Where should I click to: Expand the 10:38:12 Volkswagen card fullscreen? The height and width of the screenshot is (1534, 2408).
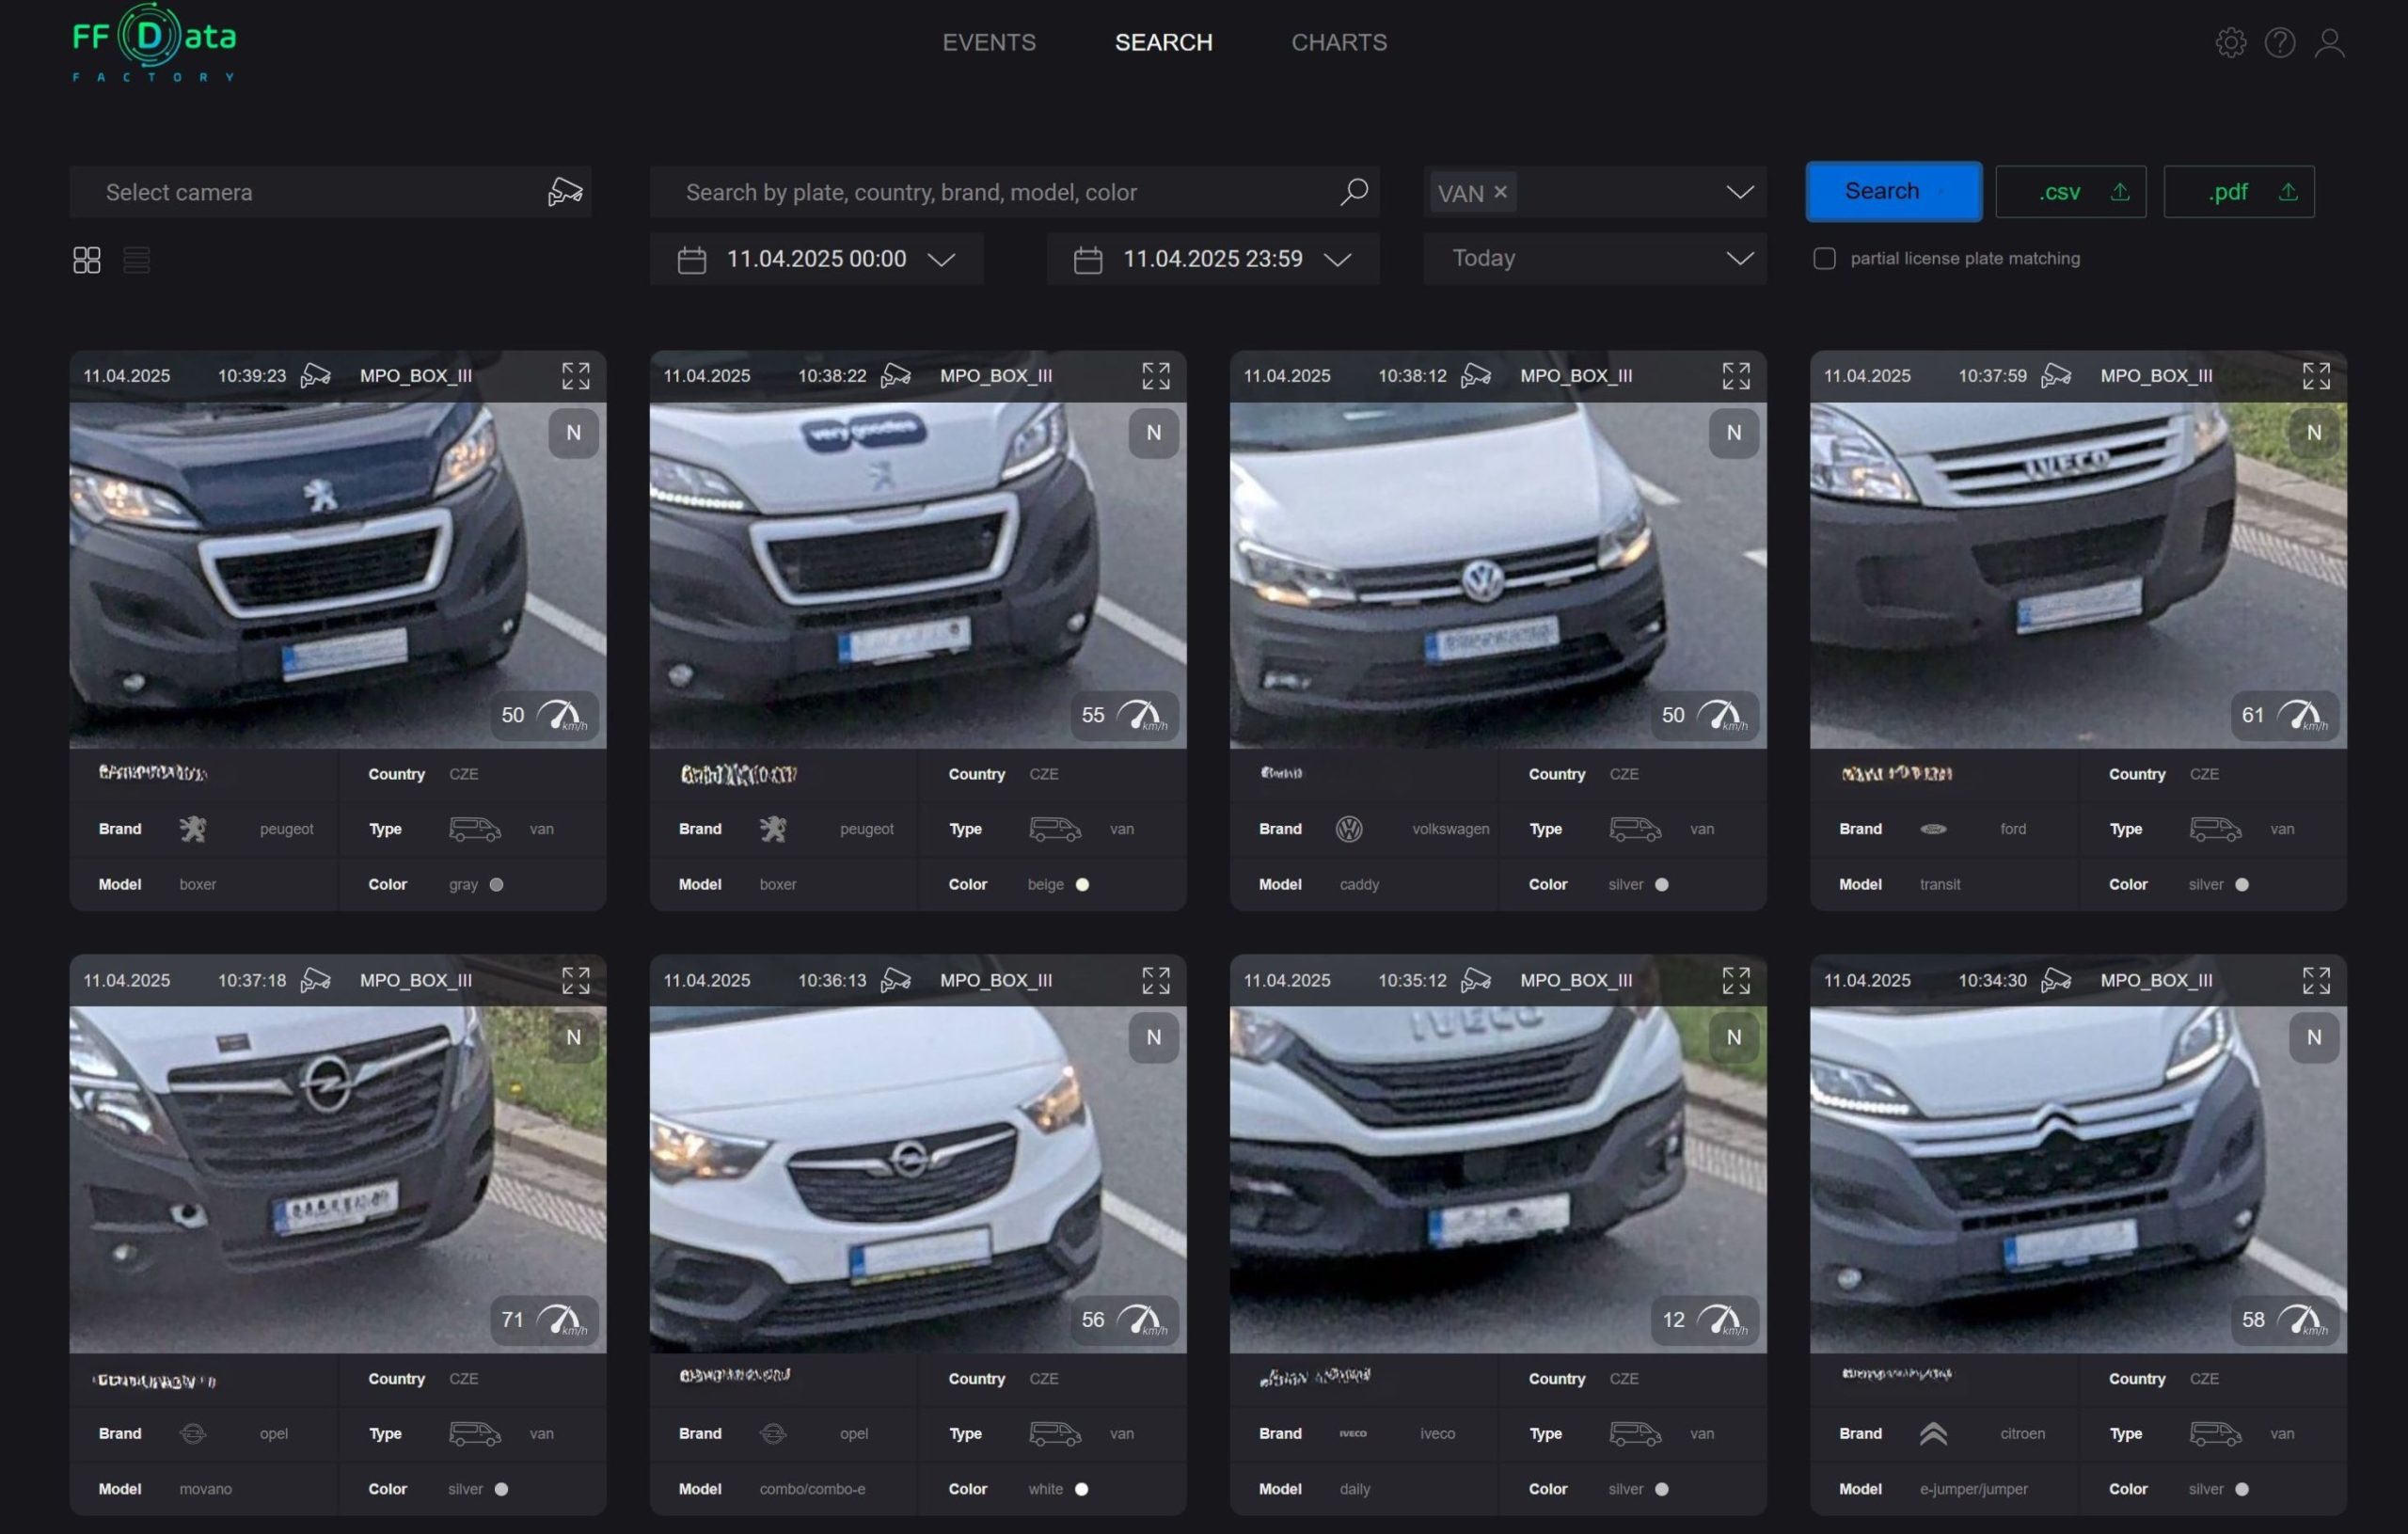click(1736, 376)
